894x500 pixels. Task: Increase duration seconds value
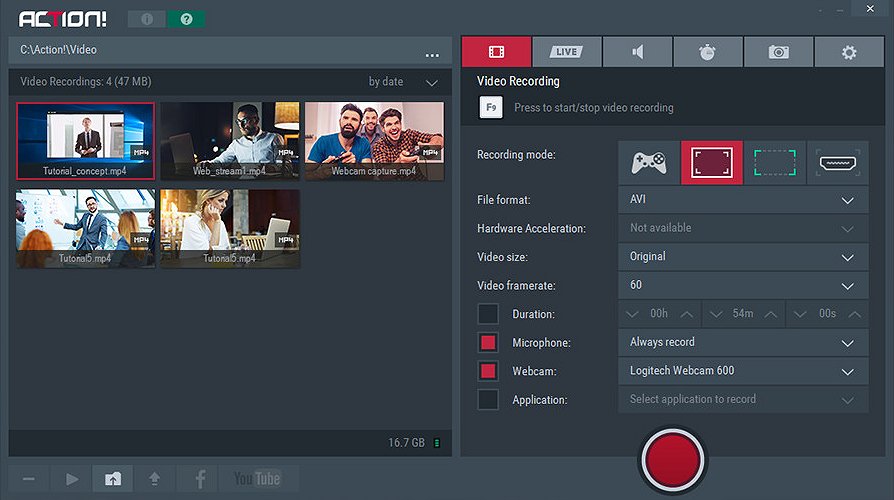tap(855, 314)
